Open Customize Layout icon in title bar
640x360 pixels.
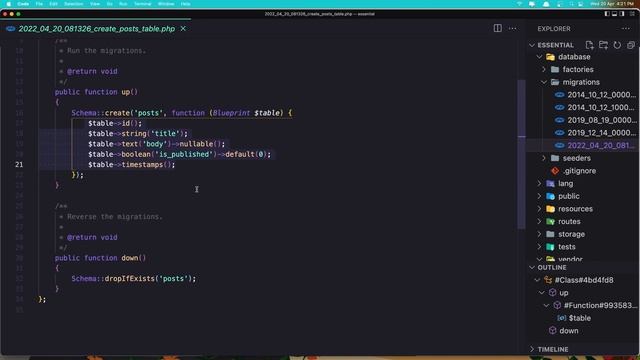631,13
